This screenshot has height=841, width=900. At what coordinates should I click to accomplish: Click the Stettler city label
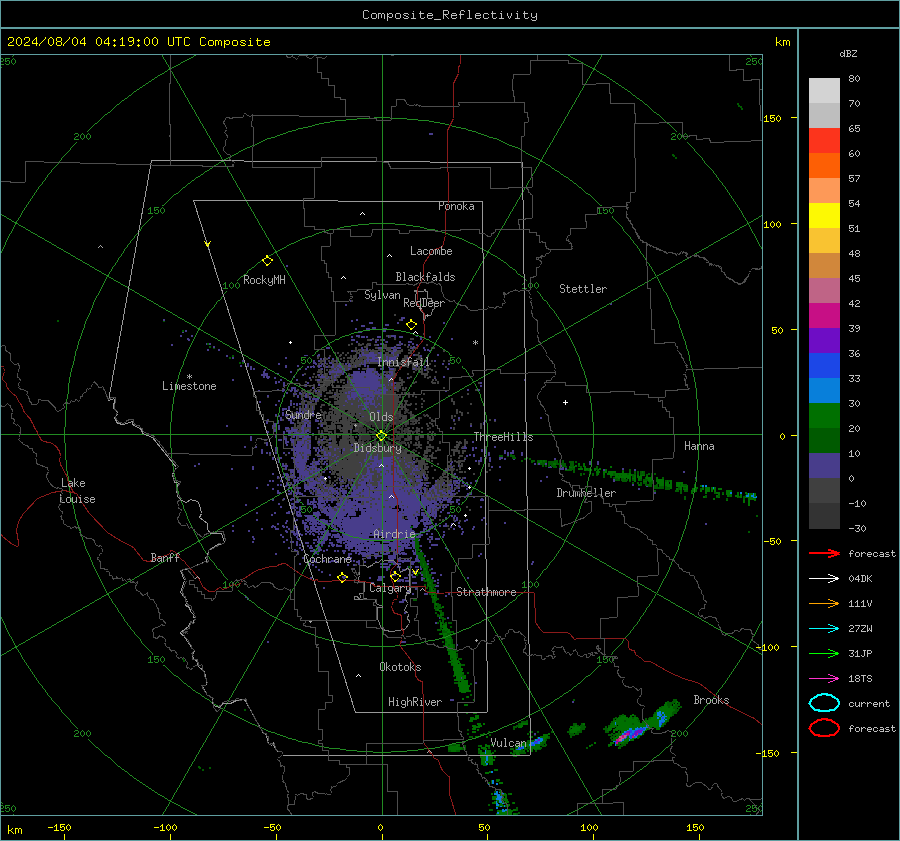click(x=583, y=289)
